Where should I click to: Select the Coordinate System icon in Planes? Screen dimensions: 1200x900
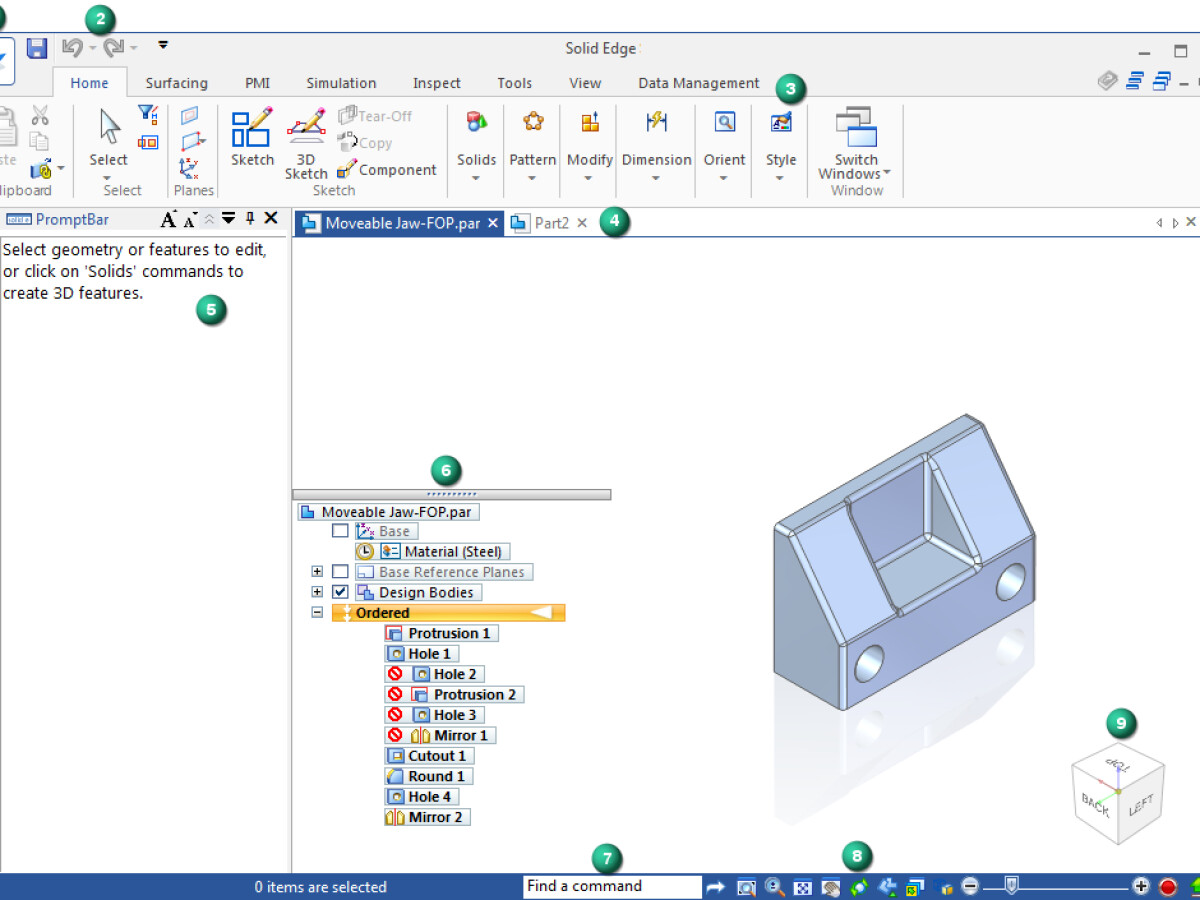click(x=189, y=168)
